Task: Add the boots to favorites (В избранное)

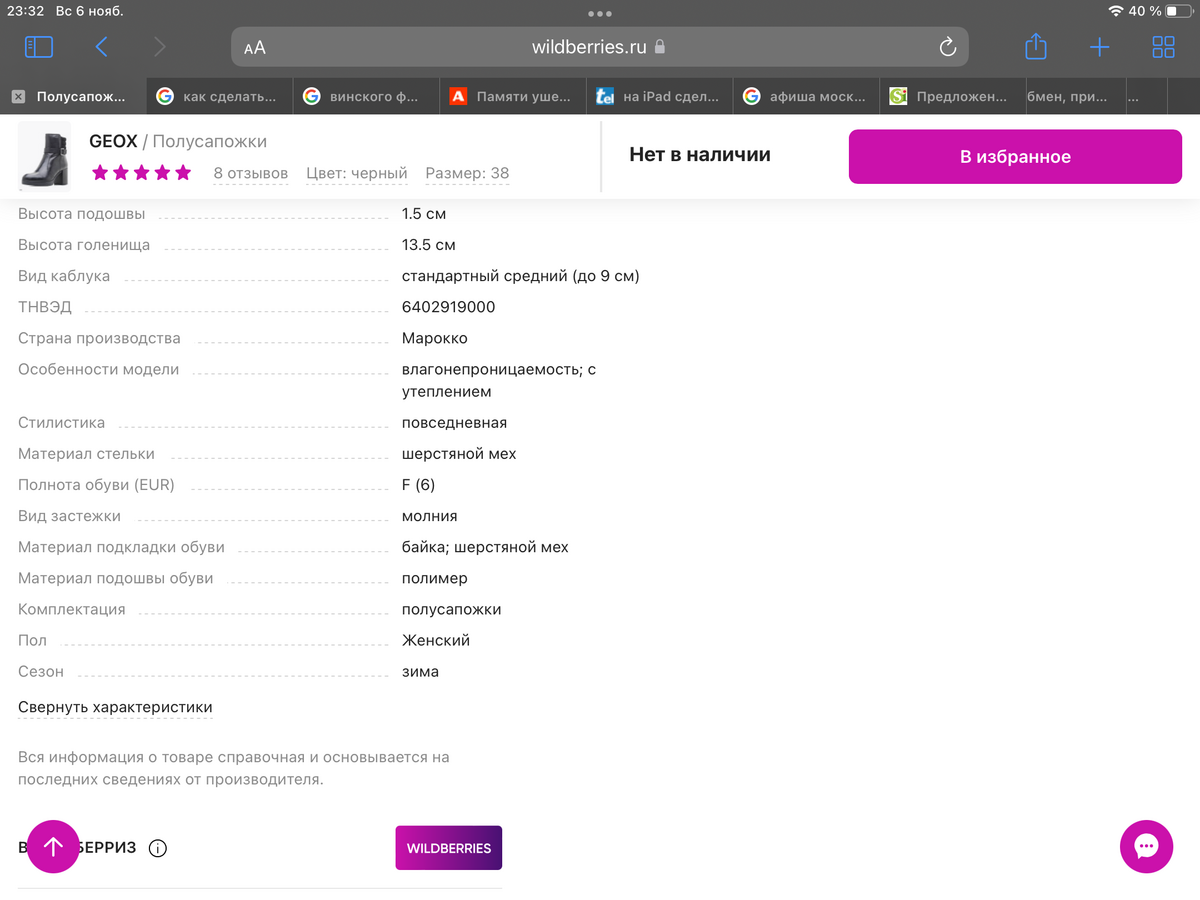Action: click(x=1015, y=156)
